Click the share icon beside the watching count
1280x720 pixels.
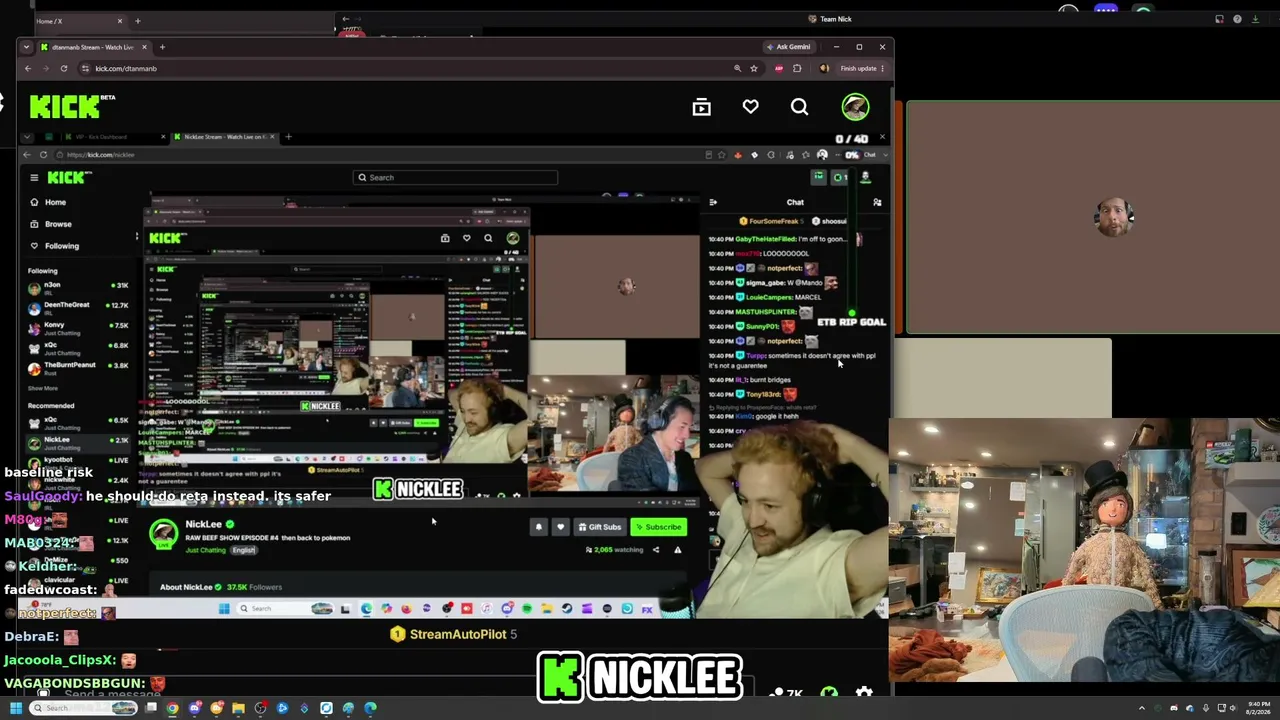pyautogui.click(x=656, y=550)
